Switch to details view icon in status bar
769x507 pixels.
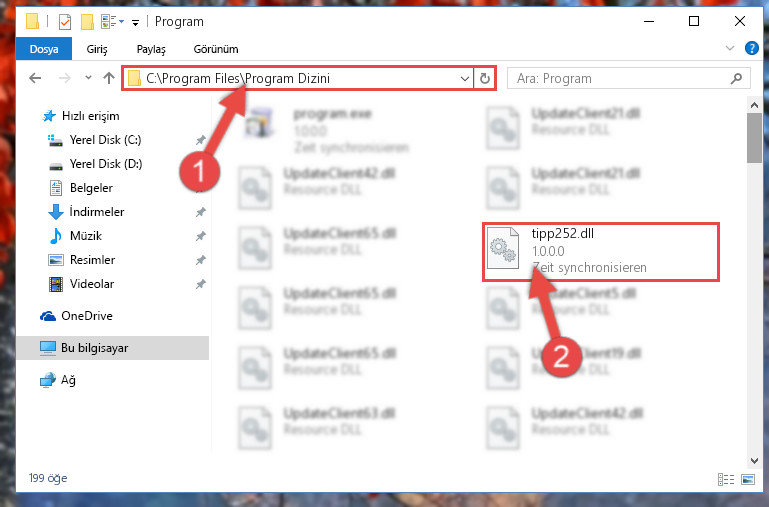725,479
